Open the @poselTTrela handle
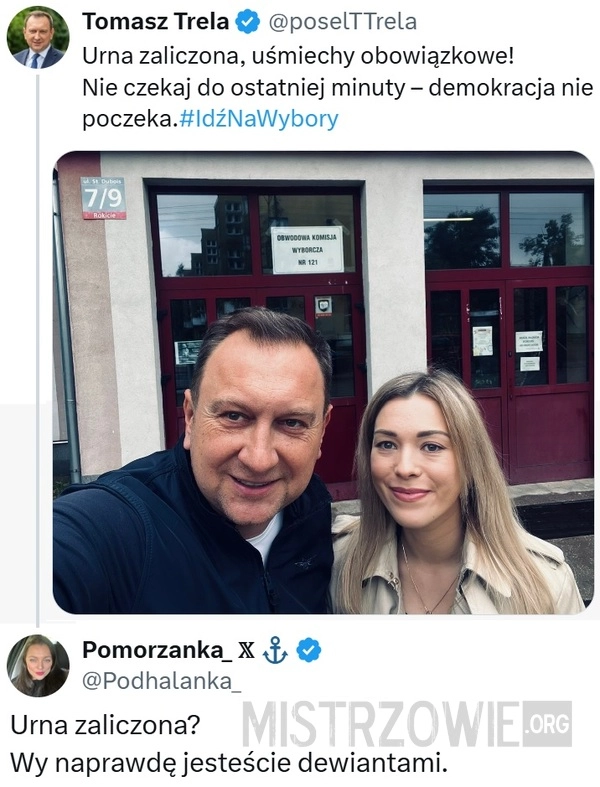The image size is (600, 787). click(342, 22)
